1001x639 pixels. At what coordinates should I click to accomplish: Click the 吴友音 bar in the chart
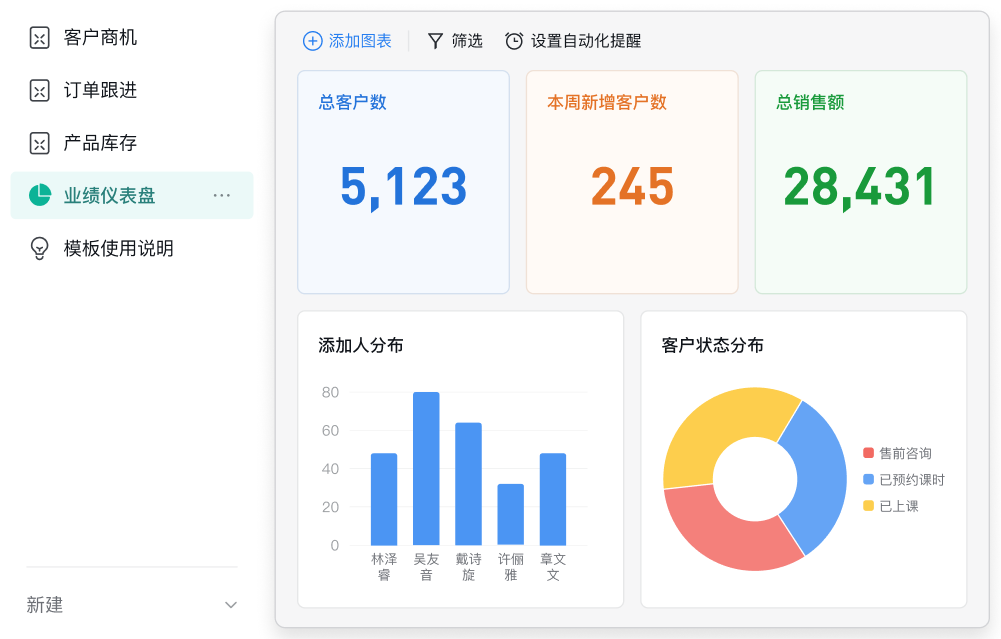click(x=426, y=469)
